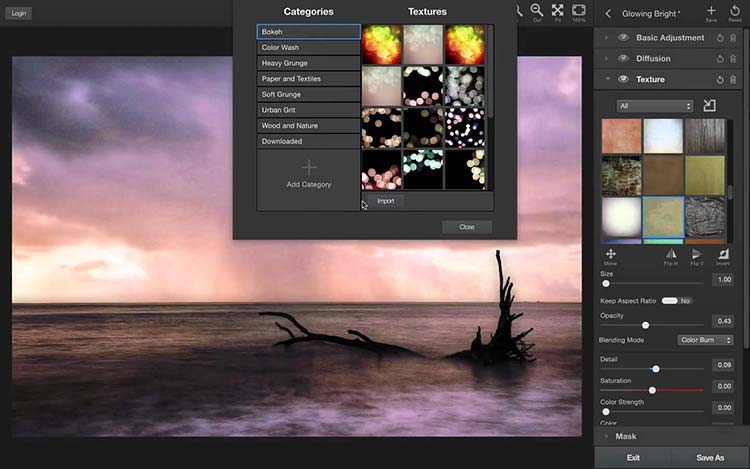Click the Add Category plus icon
Viewport: 750px width, 469px height.
pyautogui.click(x=309, y=167)
